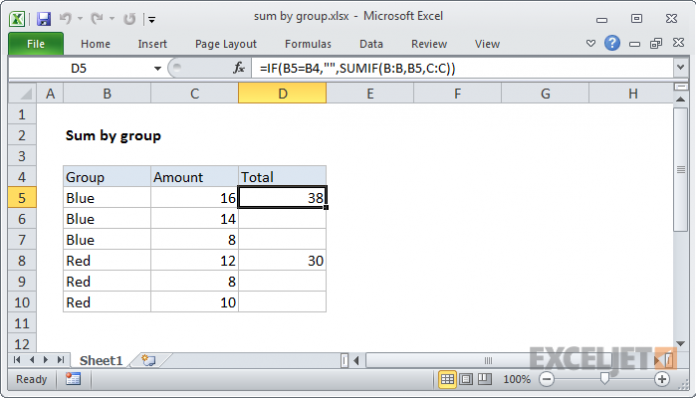
Task: Close the workbook with the ribbon X
Action: [x=678, y=43]
